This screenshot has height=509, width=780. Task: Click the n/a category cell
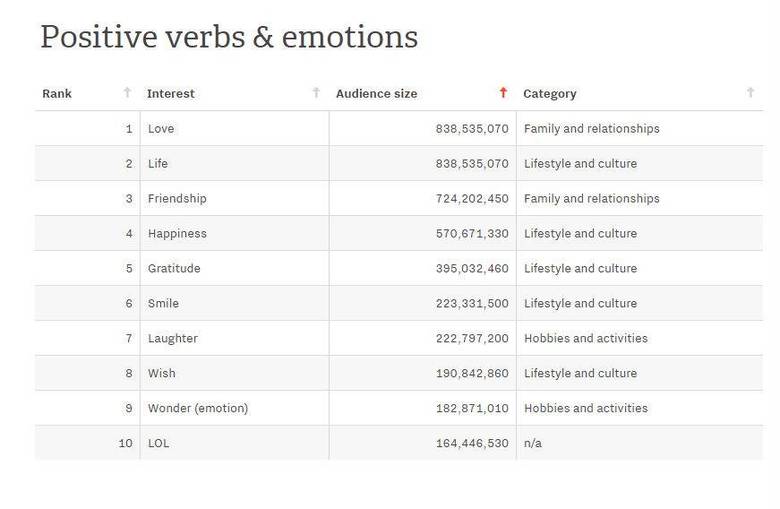533,444
